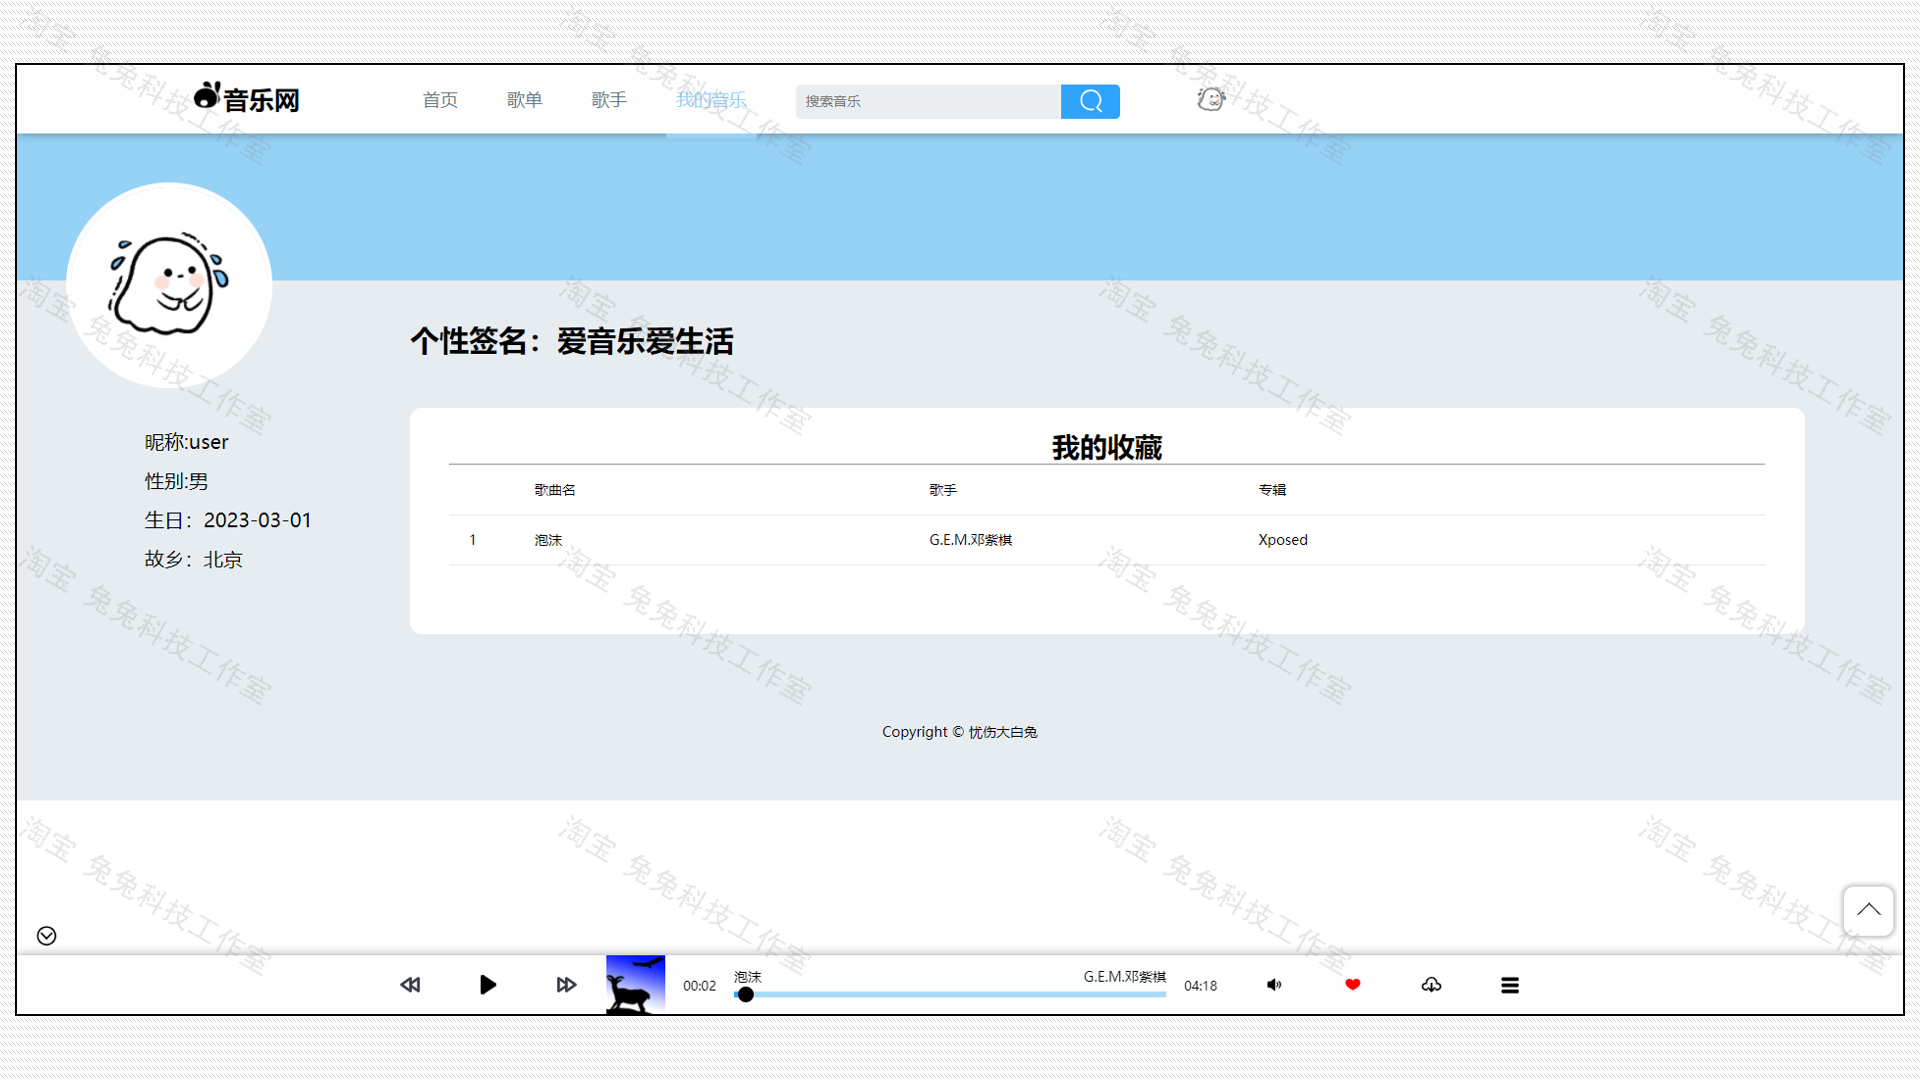1920x1080 pixels.
Task: Open the user avatar icon beside search
Action: [1210, 99]
